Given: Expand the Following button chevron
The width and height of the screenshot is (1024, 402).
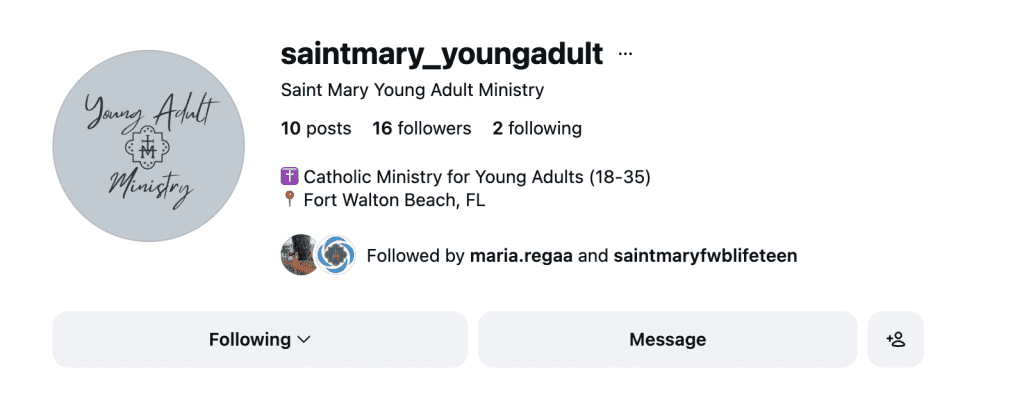Looking at the screenshot, I should (x=305, y=339).
